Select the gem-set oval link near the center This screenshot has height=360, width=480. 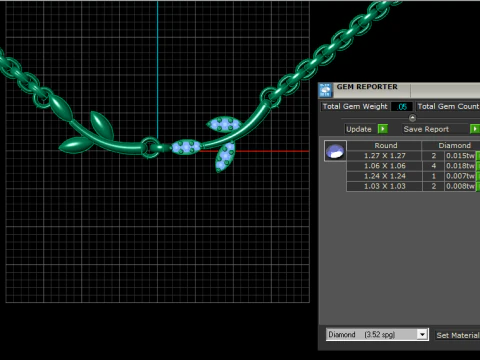[186, 147]
